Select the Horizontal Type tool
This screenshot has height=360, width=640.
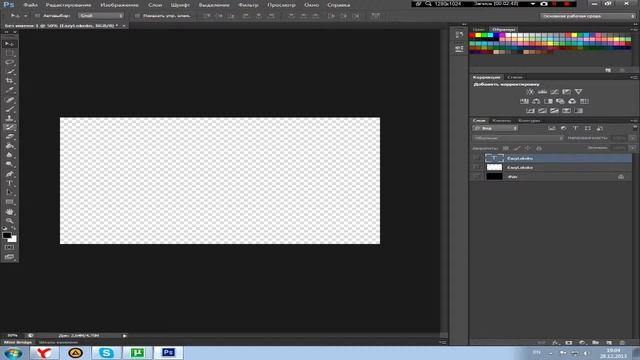click(x=9, y=183)
